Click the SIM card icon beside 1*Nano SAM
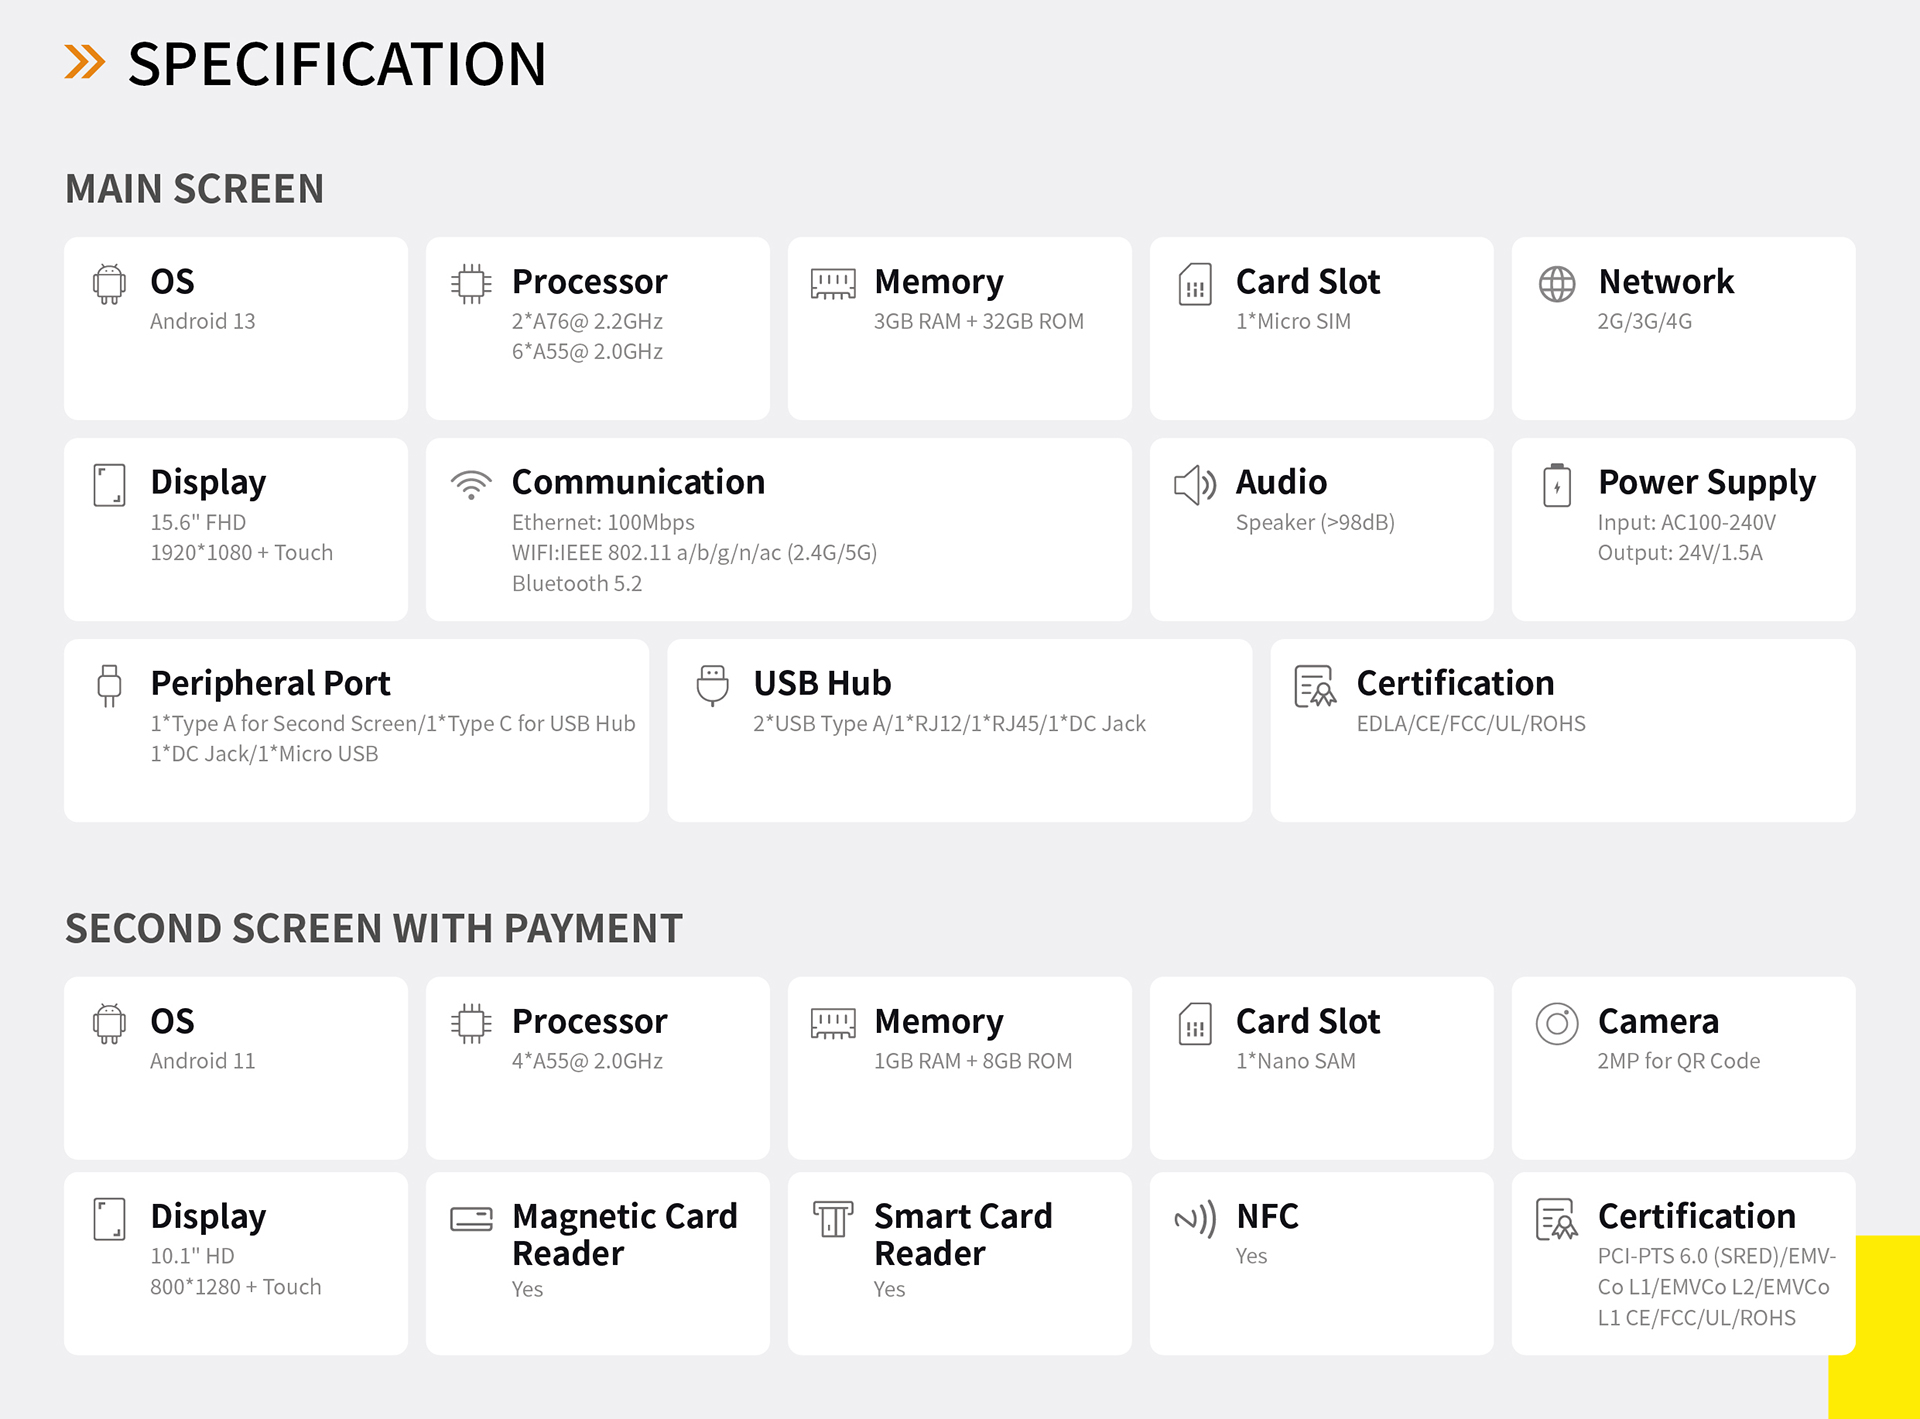The image size is (1920, 1419). 1194,1024
